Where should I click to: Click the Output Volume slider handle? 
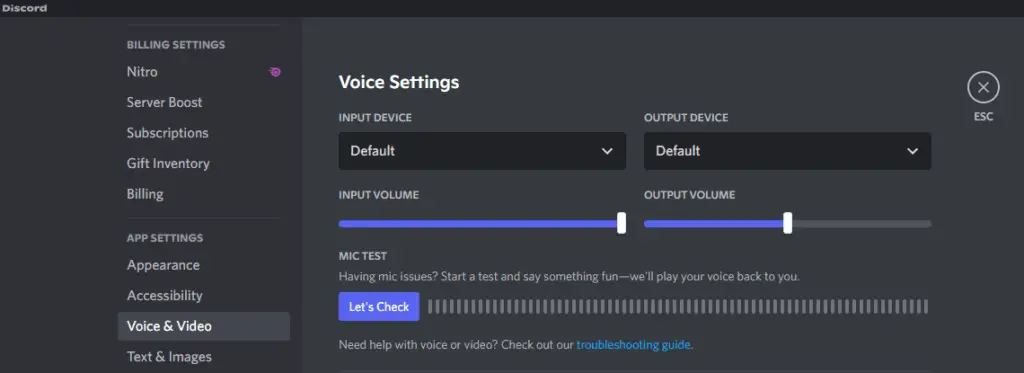tap(788, 223)
